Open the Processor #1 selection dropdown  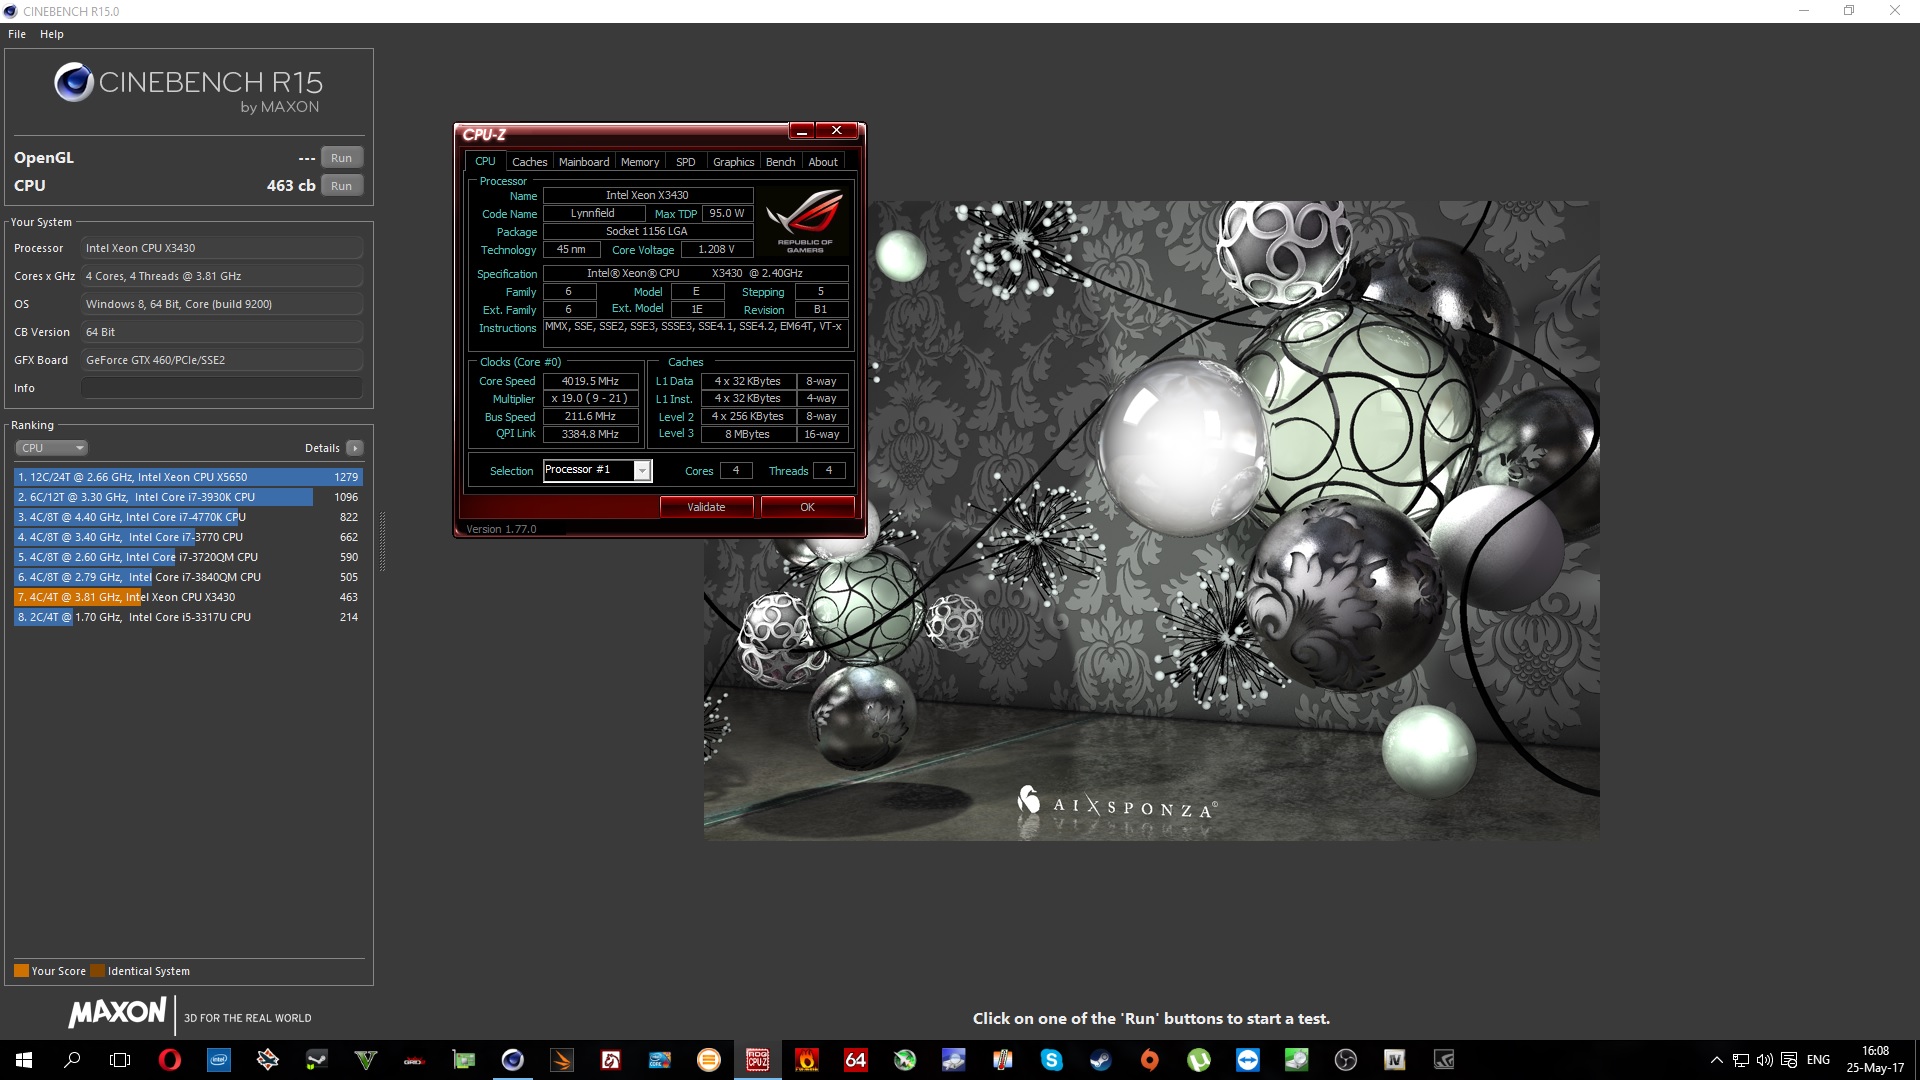point(643,470)
